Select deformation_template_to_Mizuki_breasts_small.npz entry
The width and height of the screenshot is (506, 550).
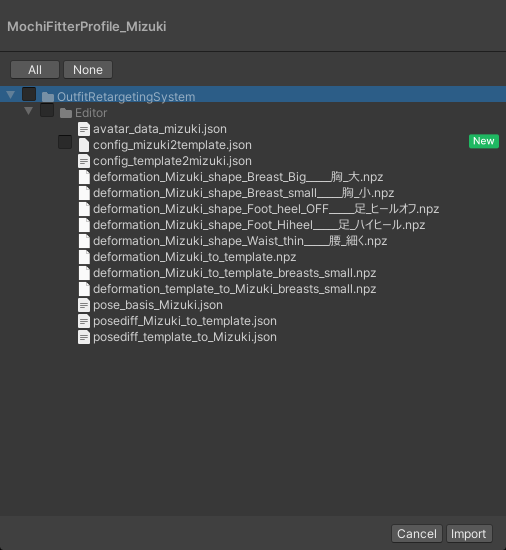[234, 289]
